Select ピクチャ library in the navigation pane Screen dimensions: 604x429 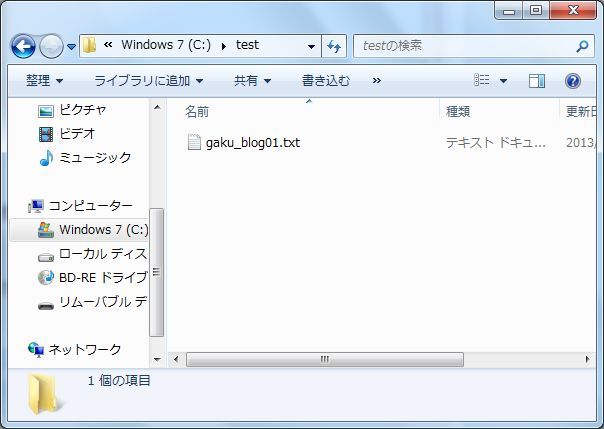click(x=82, y=110)
